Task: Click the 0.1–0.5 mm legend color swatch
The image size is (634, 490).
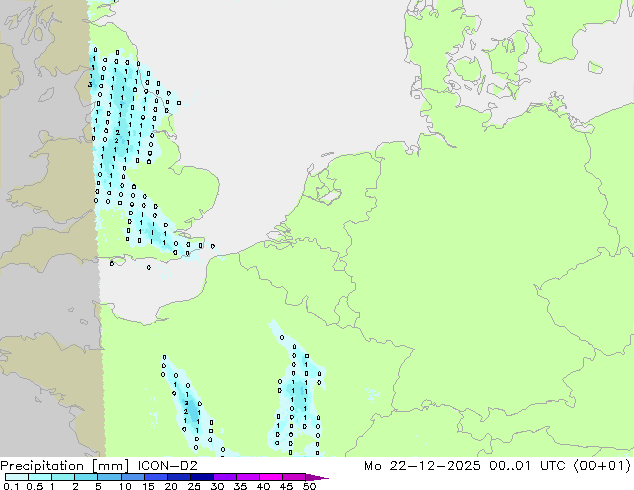Action: click(x=17, y=477)
